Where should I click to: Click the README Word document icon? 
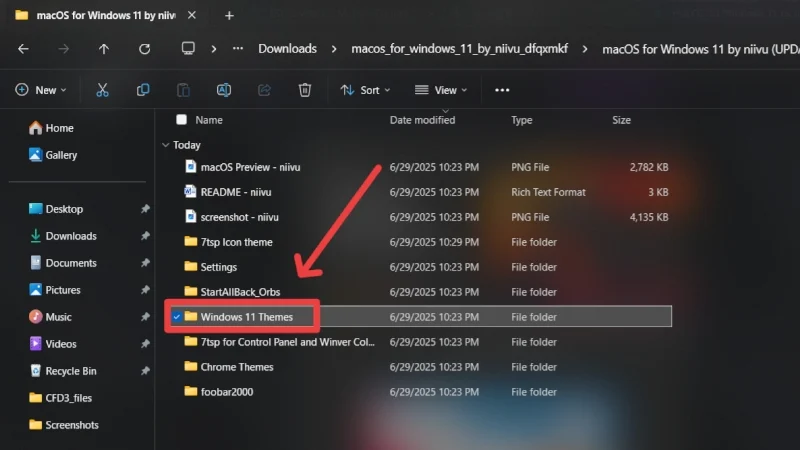[x=190, y=191]
